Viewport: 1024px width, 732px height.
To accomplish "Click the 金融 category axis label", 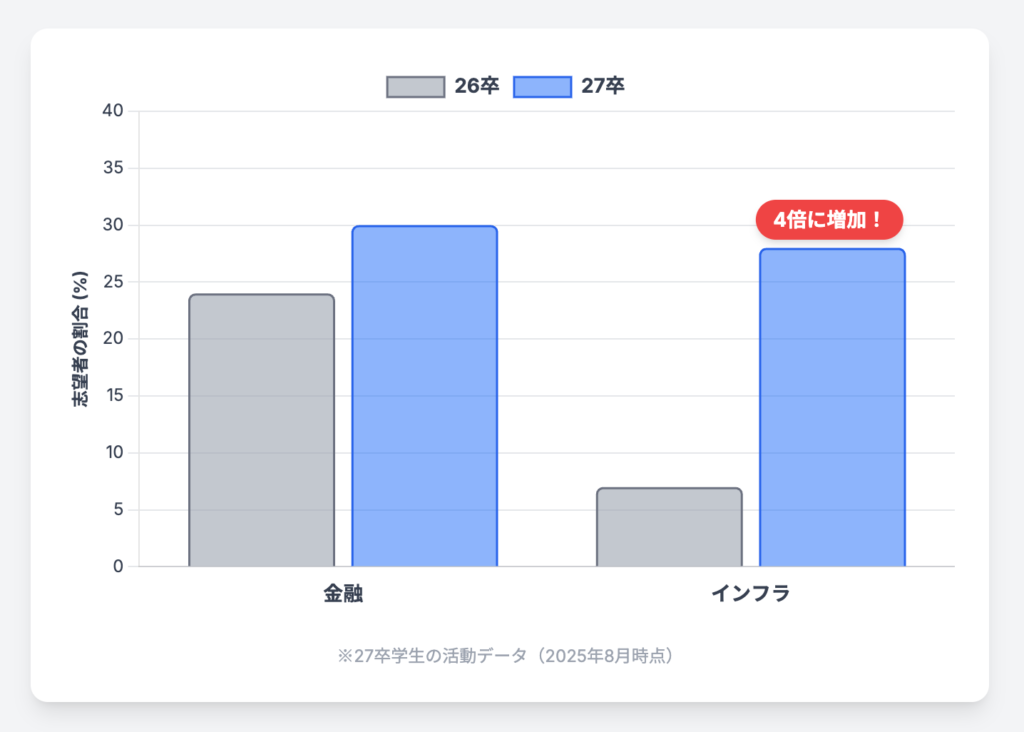I will [x=344, y=594].
